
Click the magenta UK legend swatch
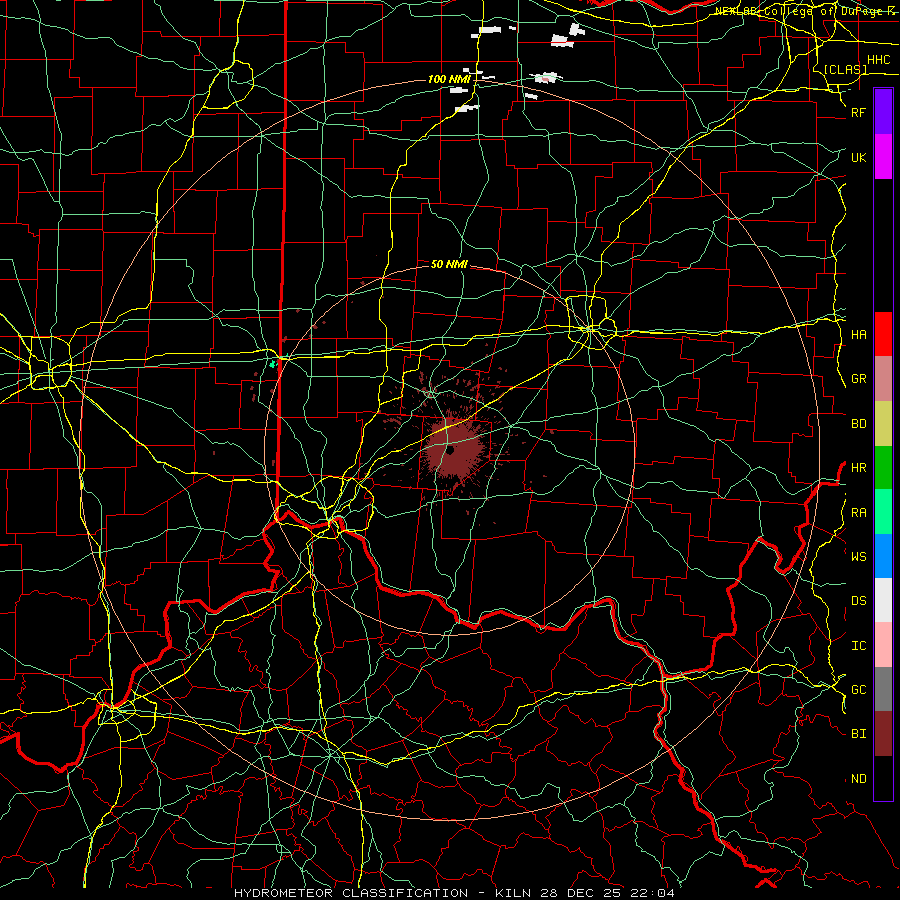(883, 157)
